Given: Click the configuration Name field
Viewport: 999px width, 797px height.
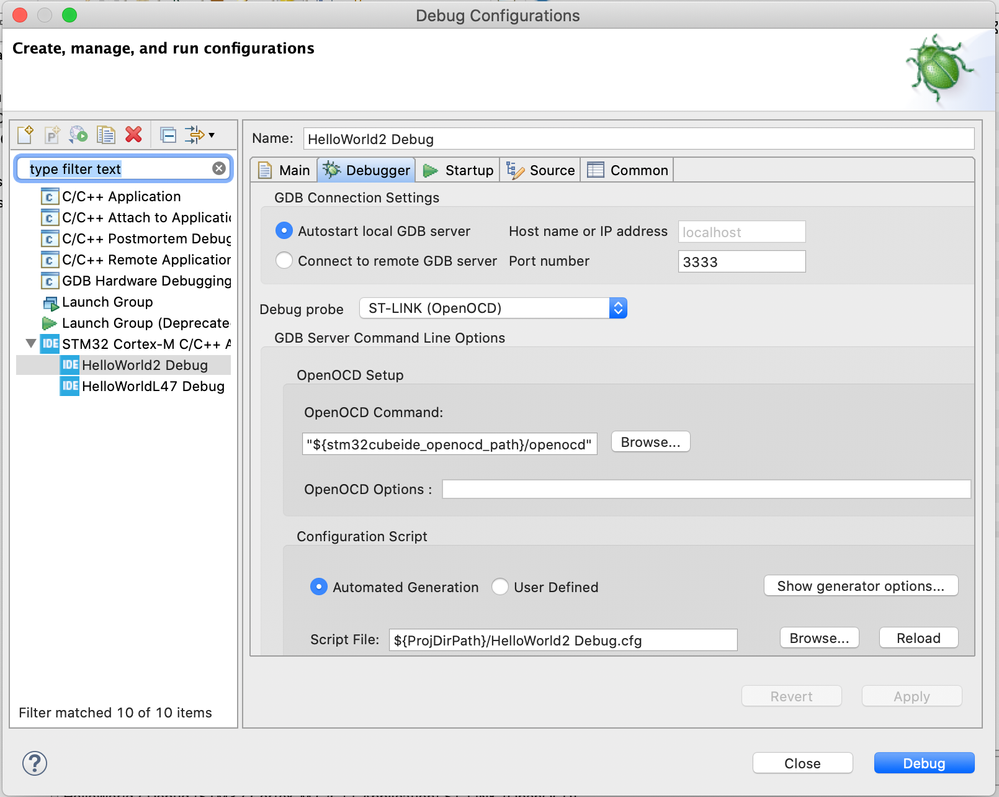Looking at the screenshot, I should [x=638, y=139].
